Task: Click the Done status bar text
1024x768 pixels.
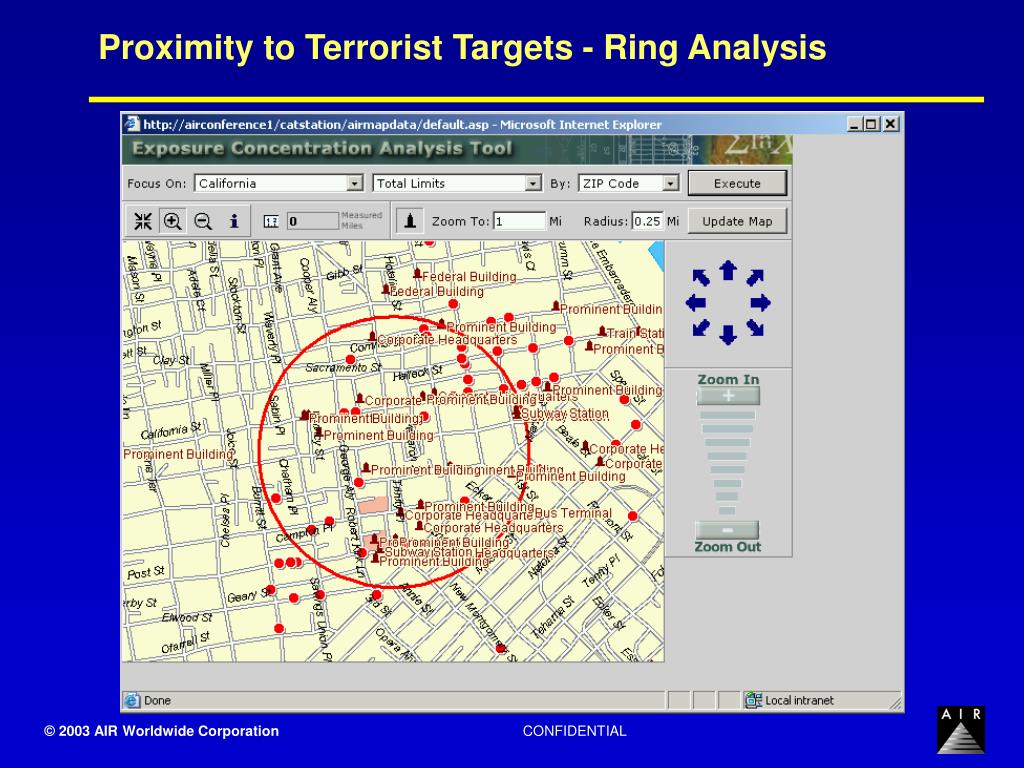Action: (157, 701)
